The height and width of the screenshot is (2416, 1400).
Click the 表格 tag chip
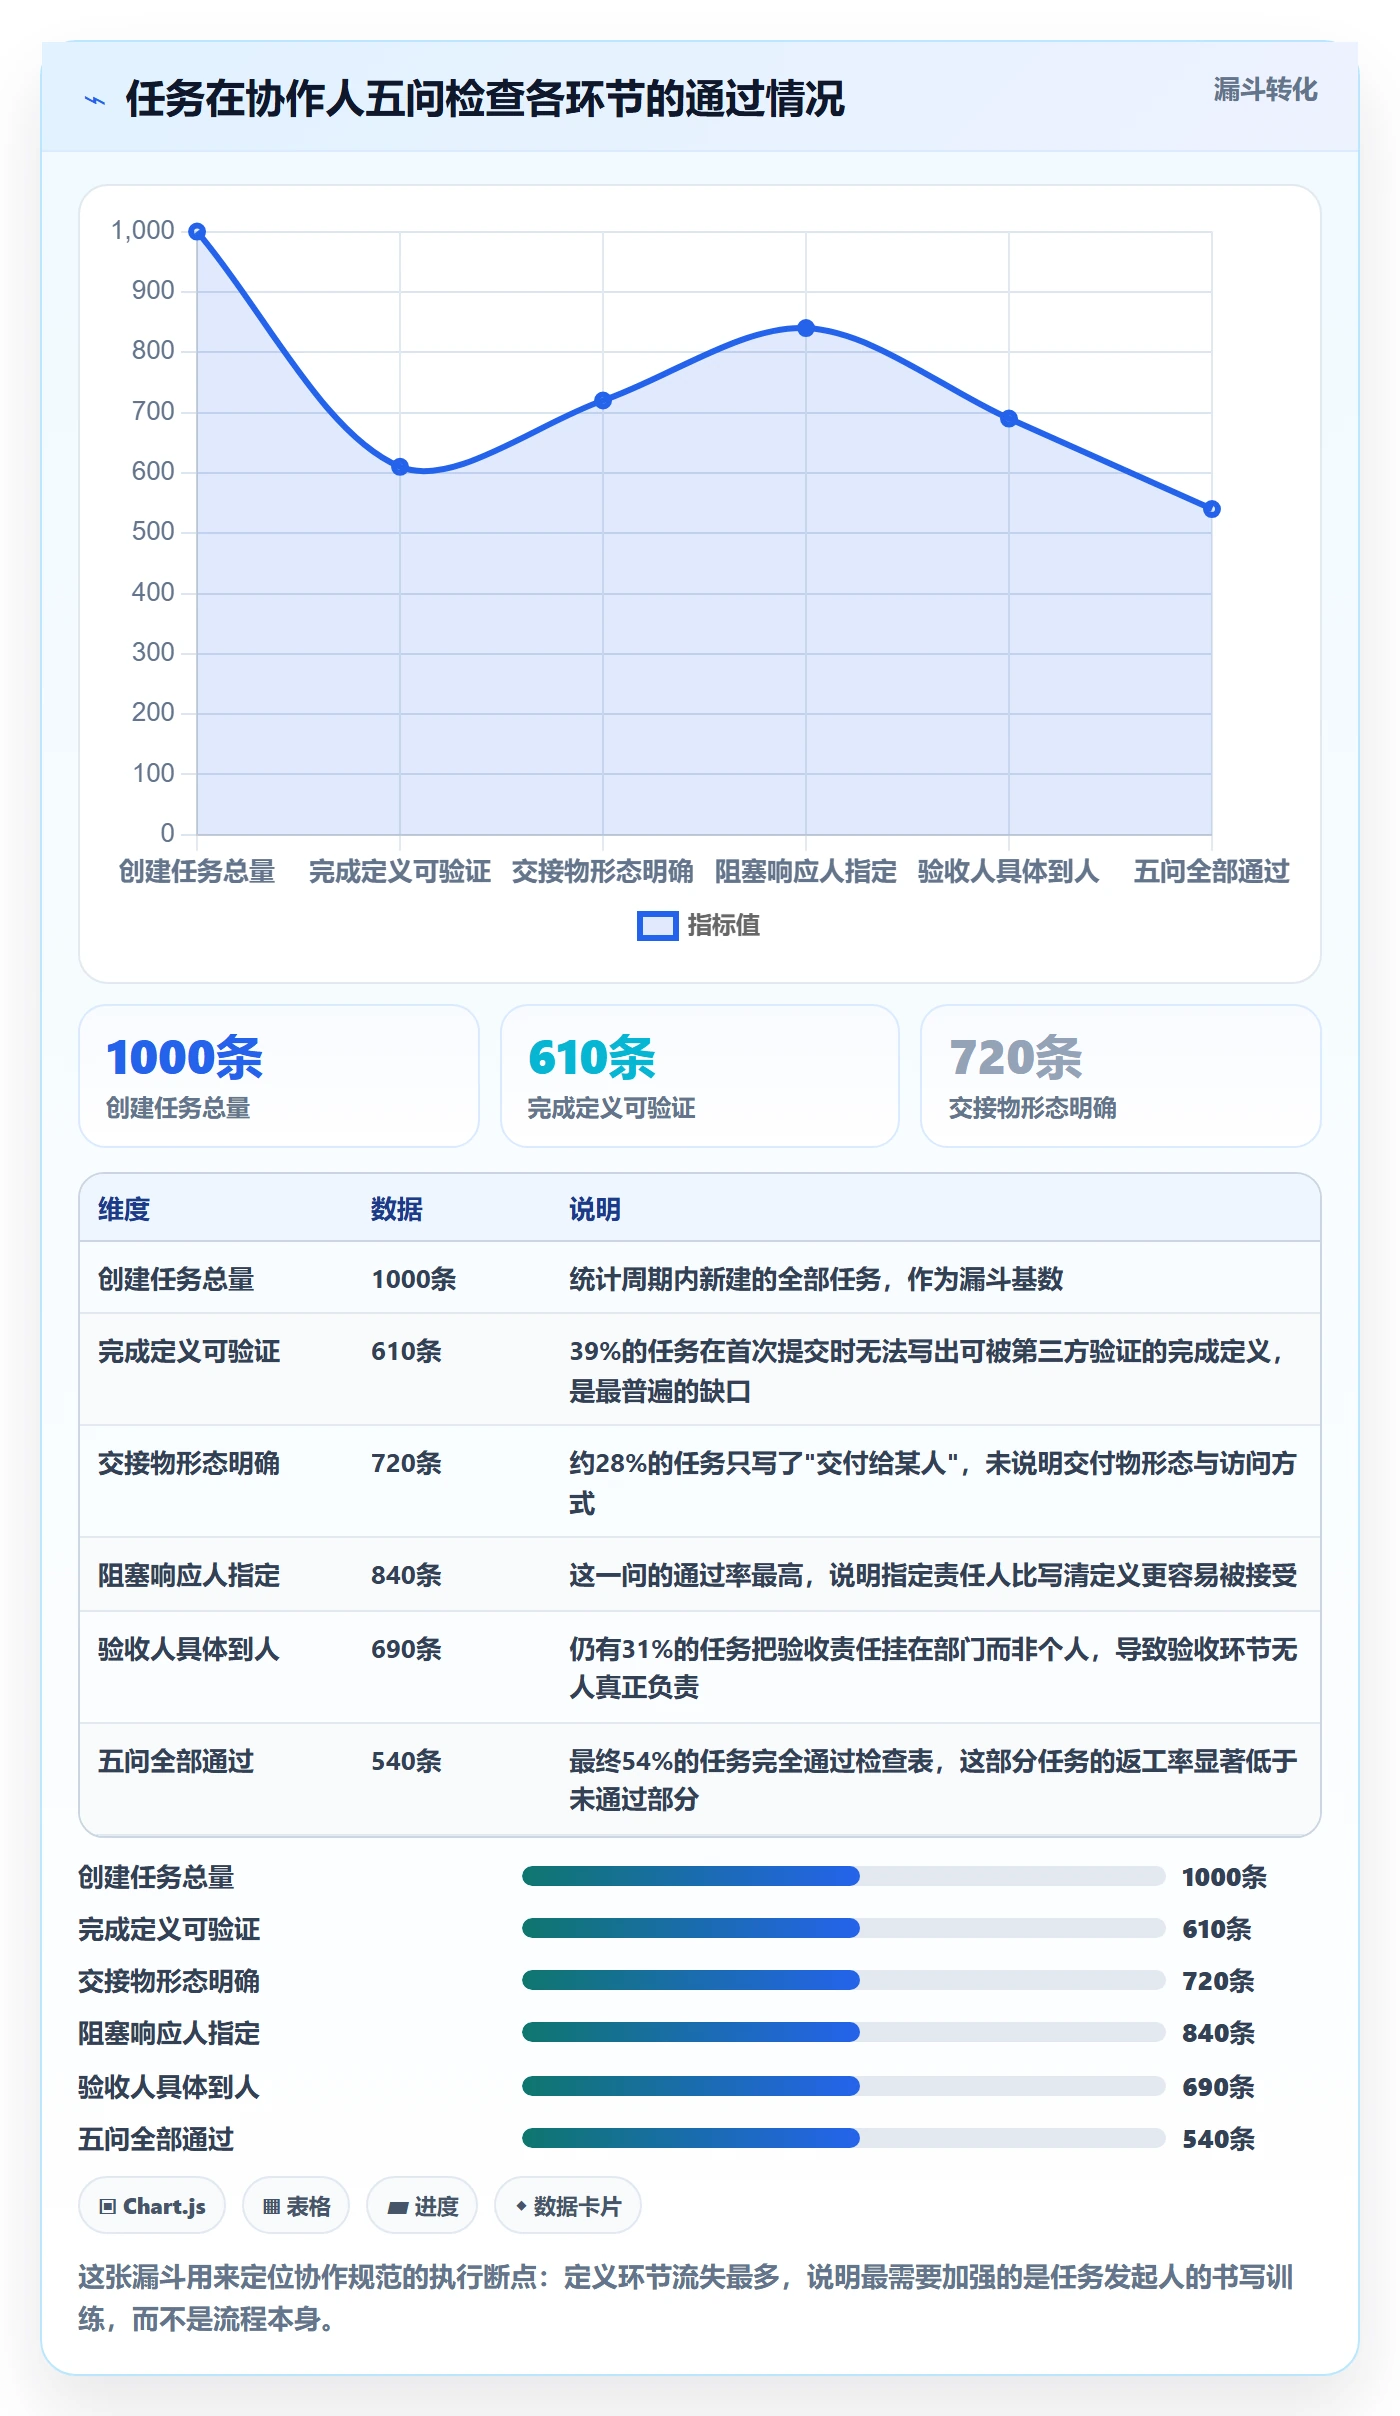(x=296, y=2205)
